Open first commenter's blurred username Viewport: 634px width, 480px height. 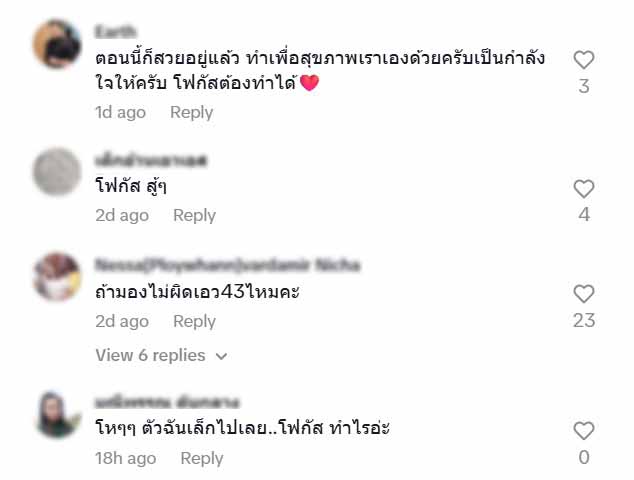115,32
